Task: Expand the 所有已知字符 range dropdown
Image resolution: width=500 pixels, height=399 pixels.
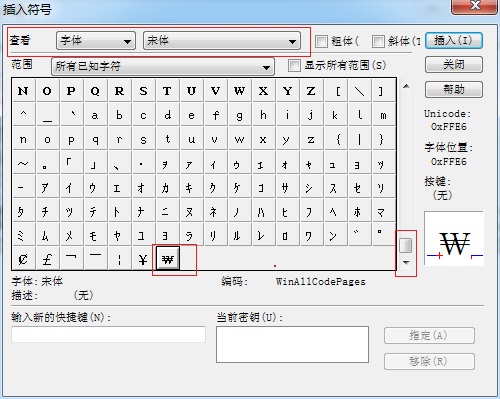Action: pyautogui.click(x=163, y=66)
